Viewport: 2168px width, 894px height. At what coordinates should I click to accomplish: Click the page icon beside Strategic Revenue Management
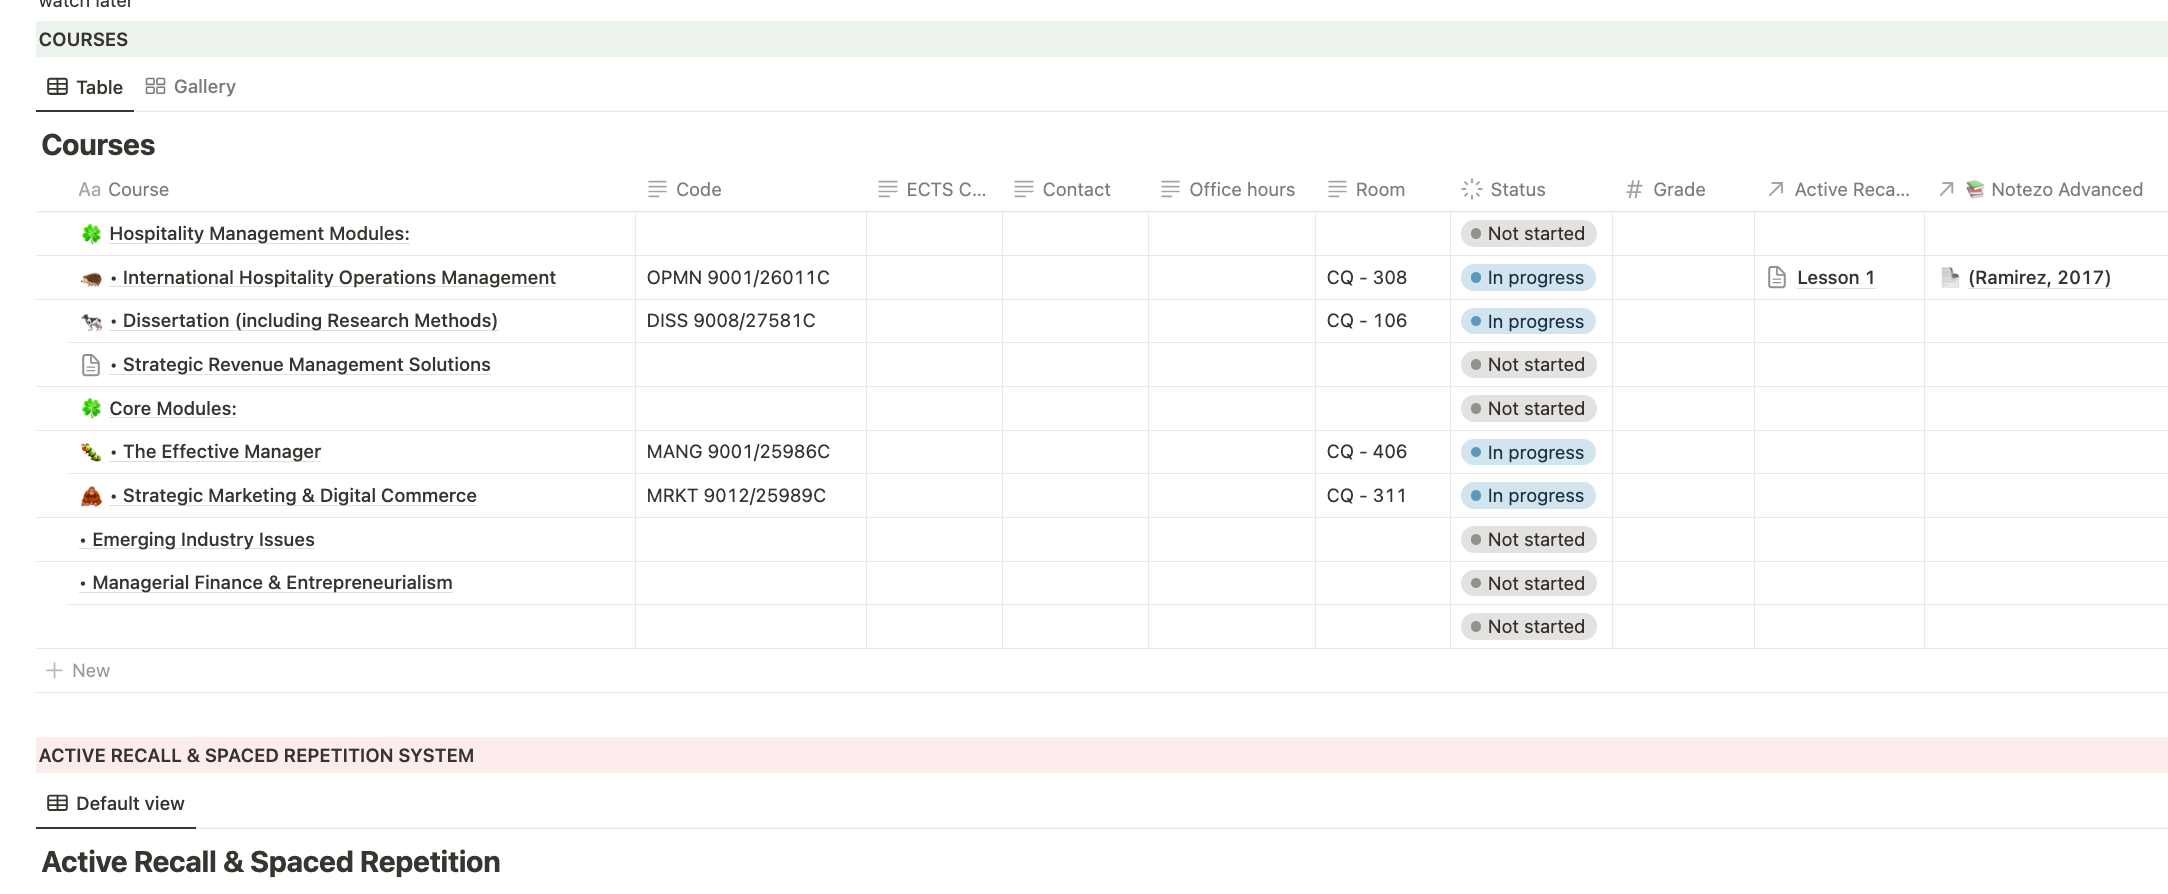pos(91,365)
